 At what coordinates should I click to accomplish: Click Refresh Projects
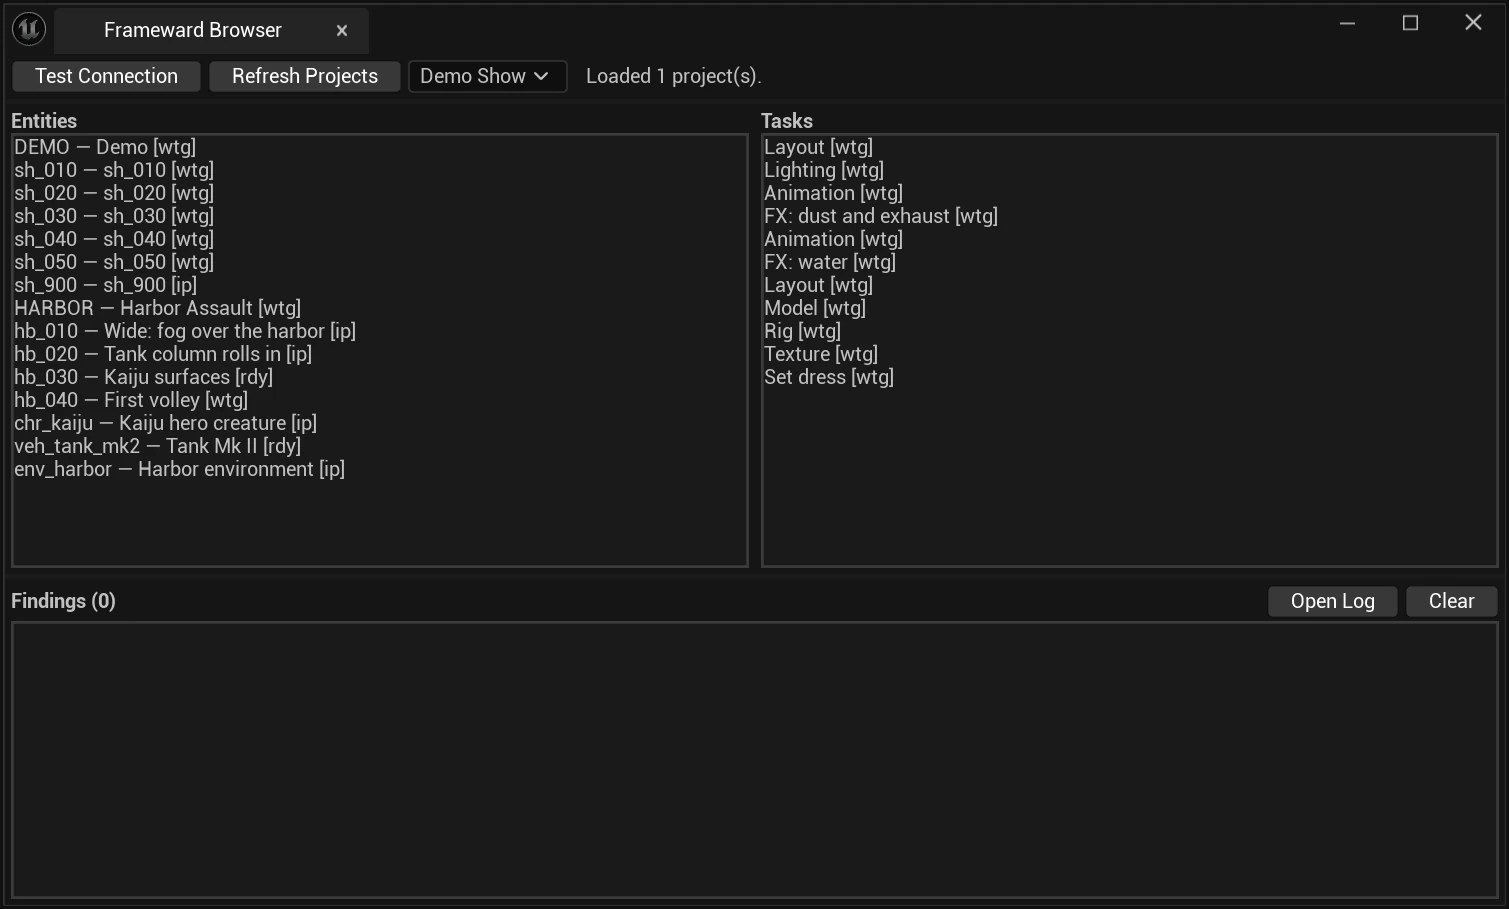[x=305, y=76]
